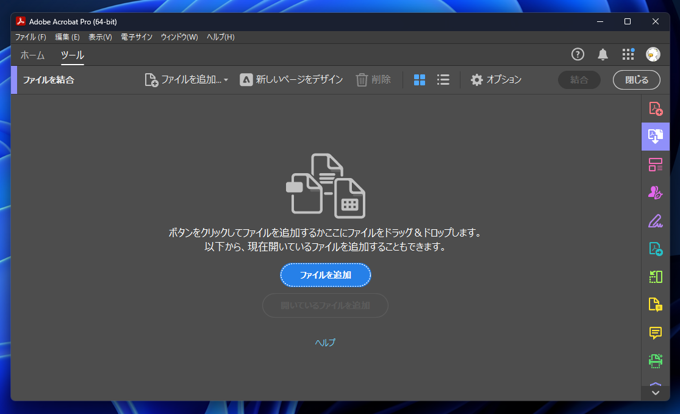Screen dimensions: 680x414
Task: Click the 閉じる button
Action: tap(637, 80)
